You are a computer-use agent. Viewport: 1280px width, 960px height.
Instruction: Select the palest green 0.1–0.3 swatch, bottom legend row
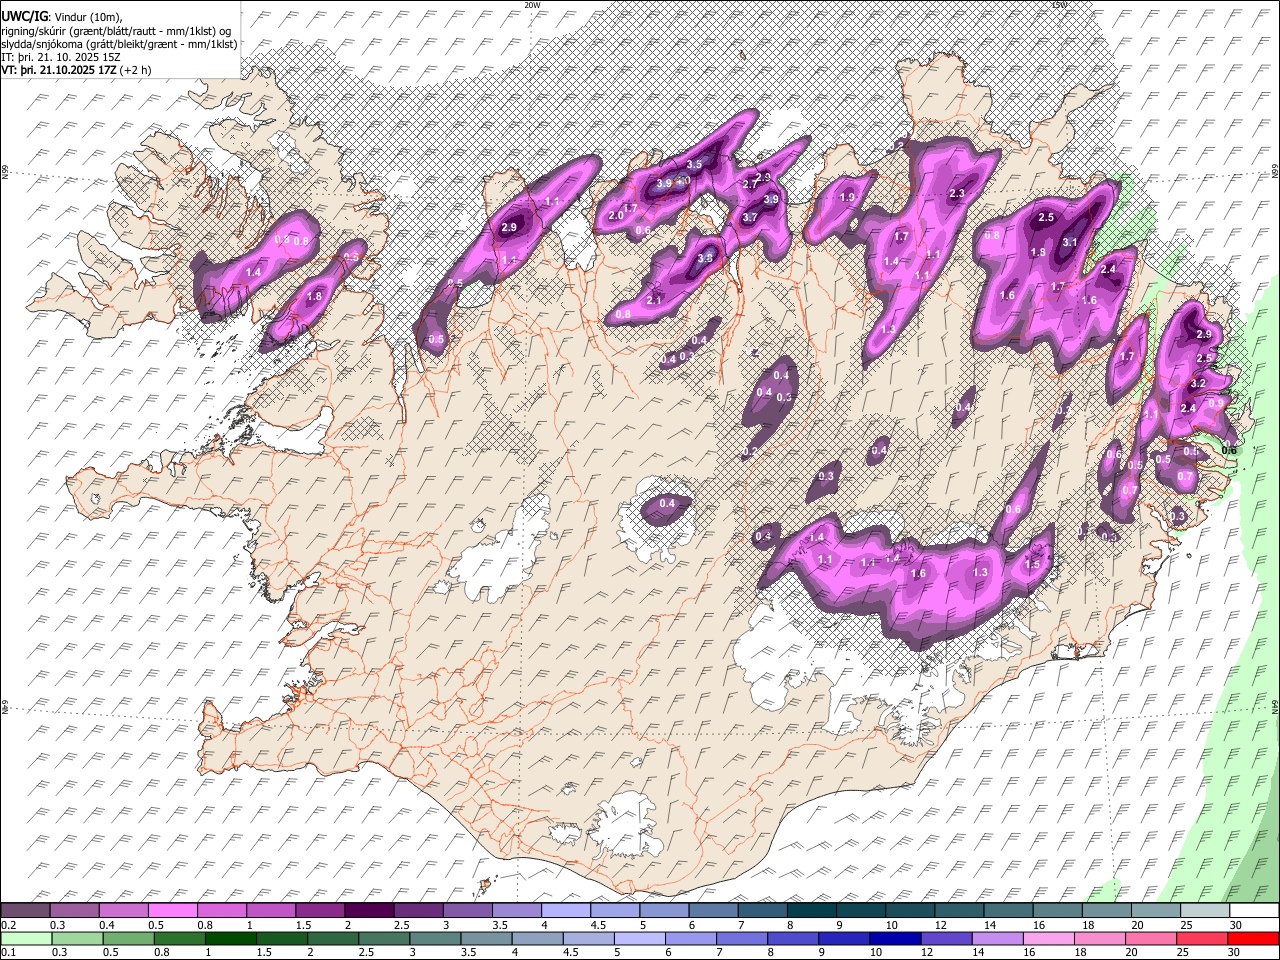[27, 938]
